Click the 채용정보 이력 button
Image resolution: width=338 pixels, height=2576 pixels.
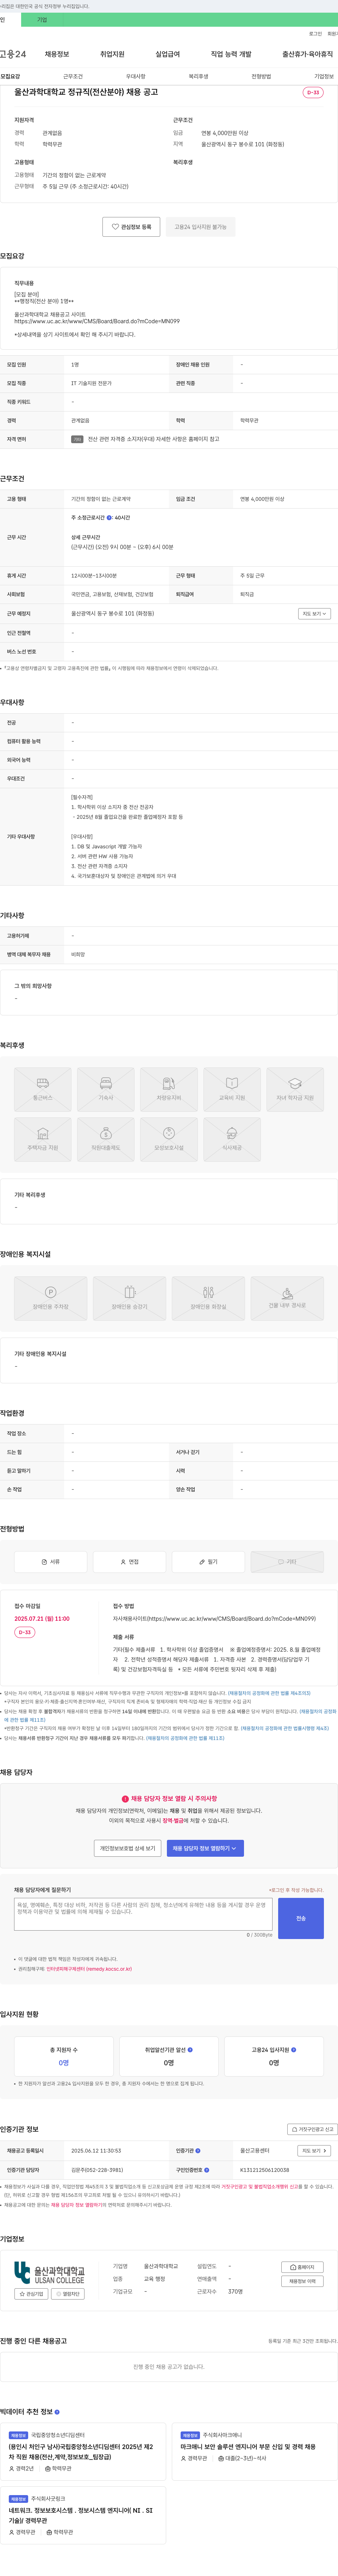tap(302, 2281)
